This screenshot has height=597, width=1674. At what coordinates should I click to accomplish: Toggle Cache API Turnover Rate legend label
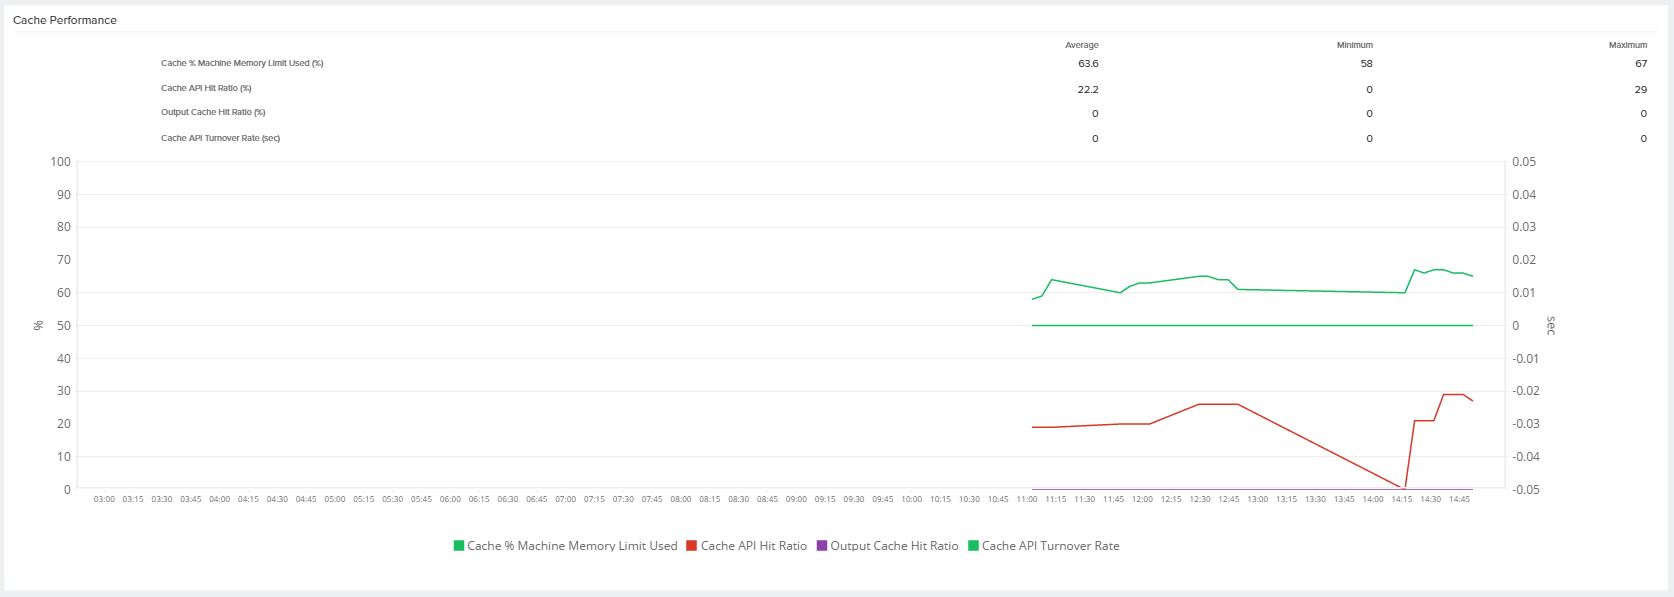pyautogui.click(x=1050, y=546)
